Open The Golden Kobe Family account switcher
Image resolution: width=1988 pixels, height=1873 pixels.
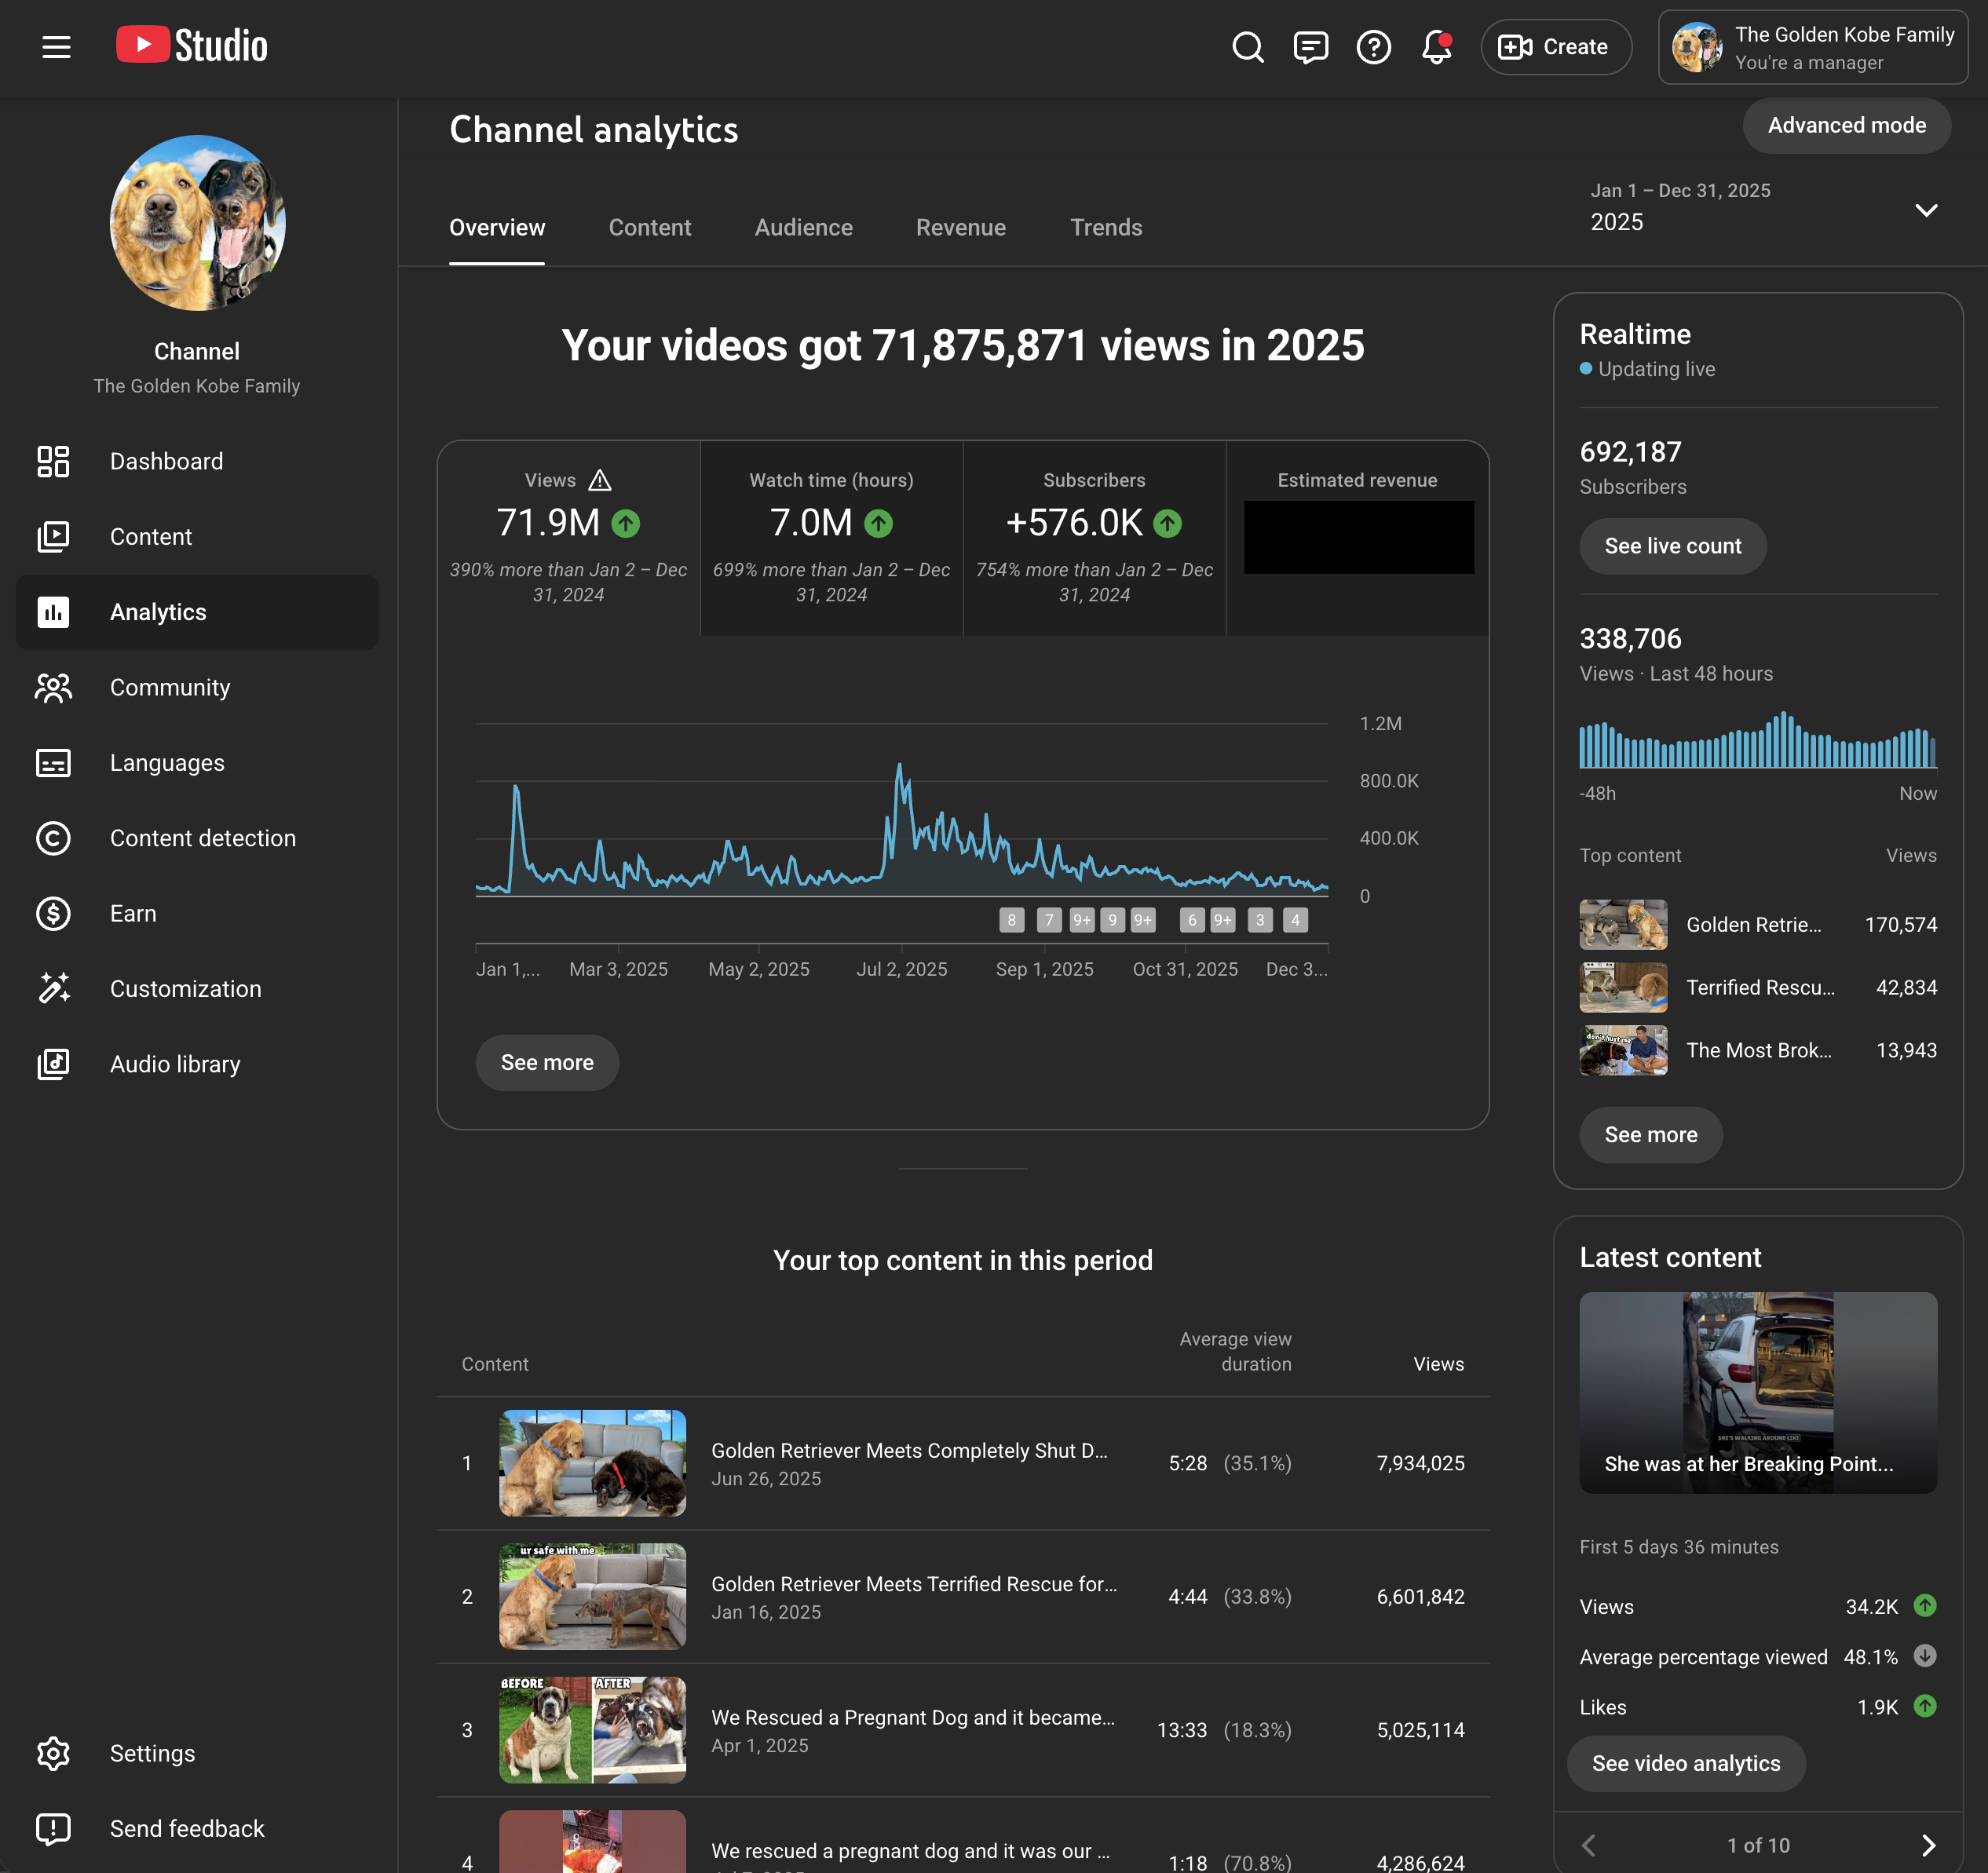click(x=1812, y=47)
